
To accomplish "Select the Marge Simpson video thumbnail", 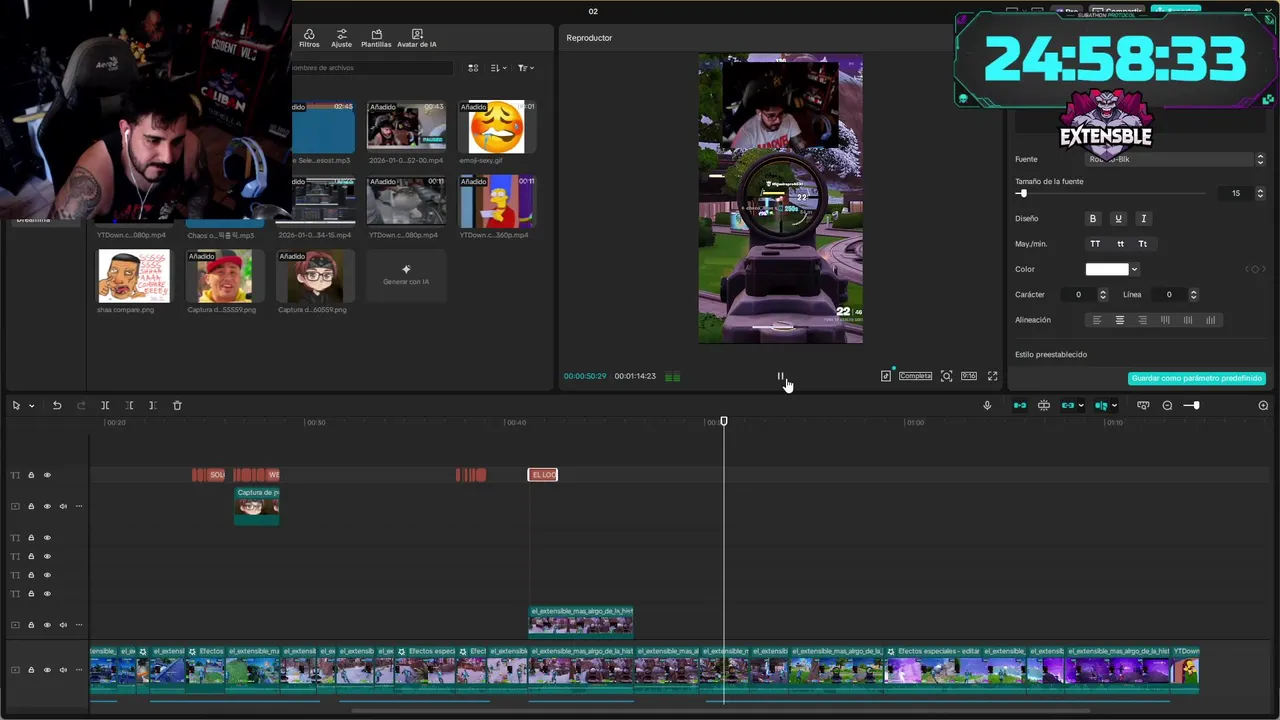I will coord(497,201).
